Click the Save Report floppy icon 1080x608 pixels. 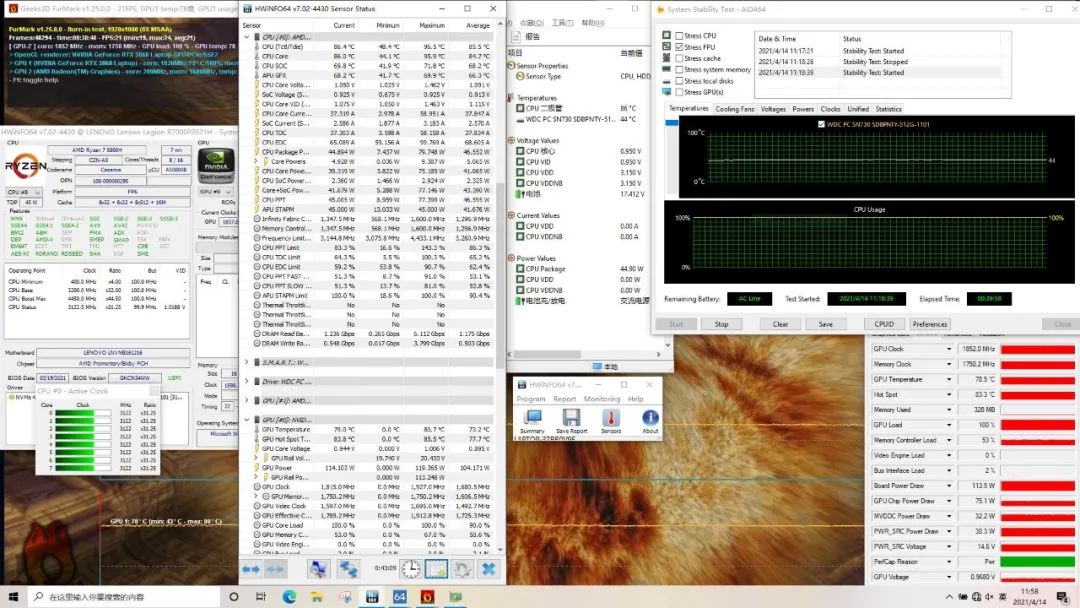pyautogui.click(x=571, y=418)
